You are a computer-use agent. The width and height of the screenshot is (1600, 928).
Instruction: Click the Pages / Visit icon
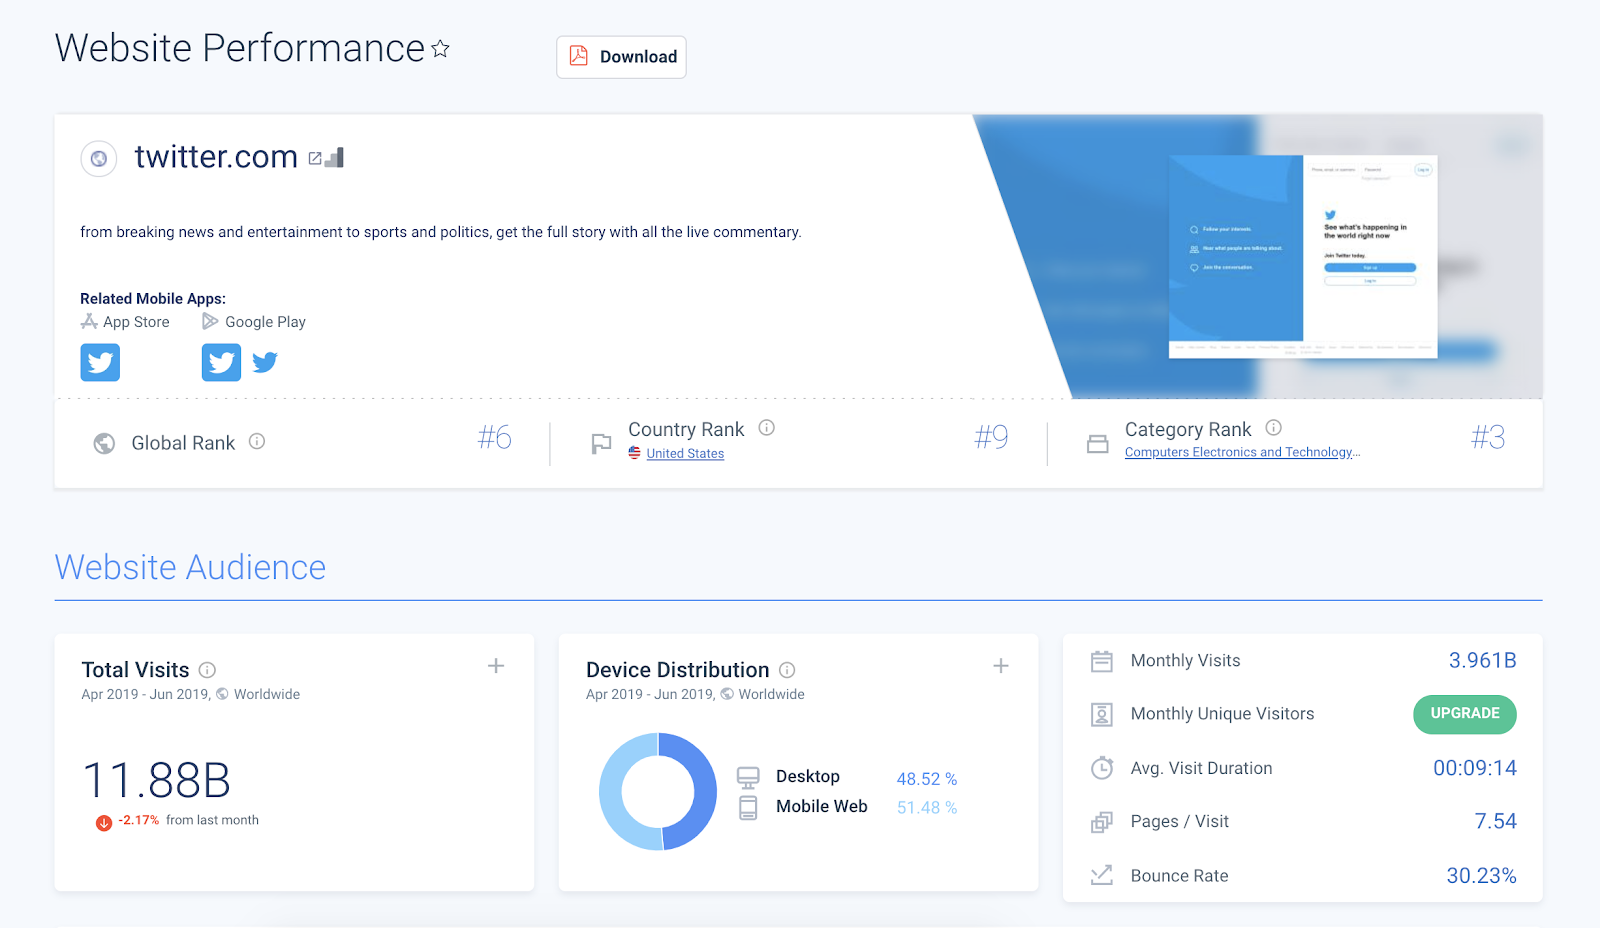pos(1102,822)
